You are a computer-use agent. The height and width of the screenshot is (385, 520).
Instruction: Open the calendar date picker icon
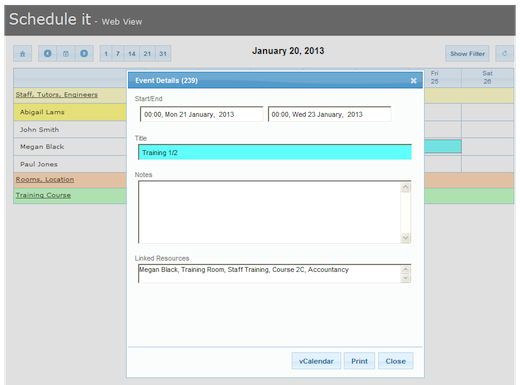(x=66, y=53)
